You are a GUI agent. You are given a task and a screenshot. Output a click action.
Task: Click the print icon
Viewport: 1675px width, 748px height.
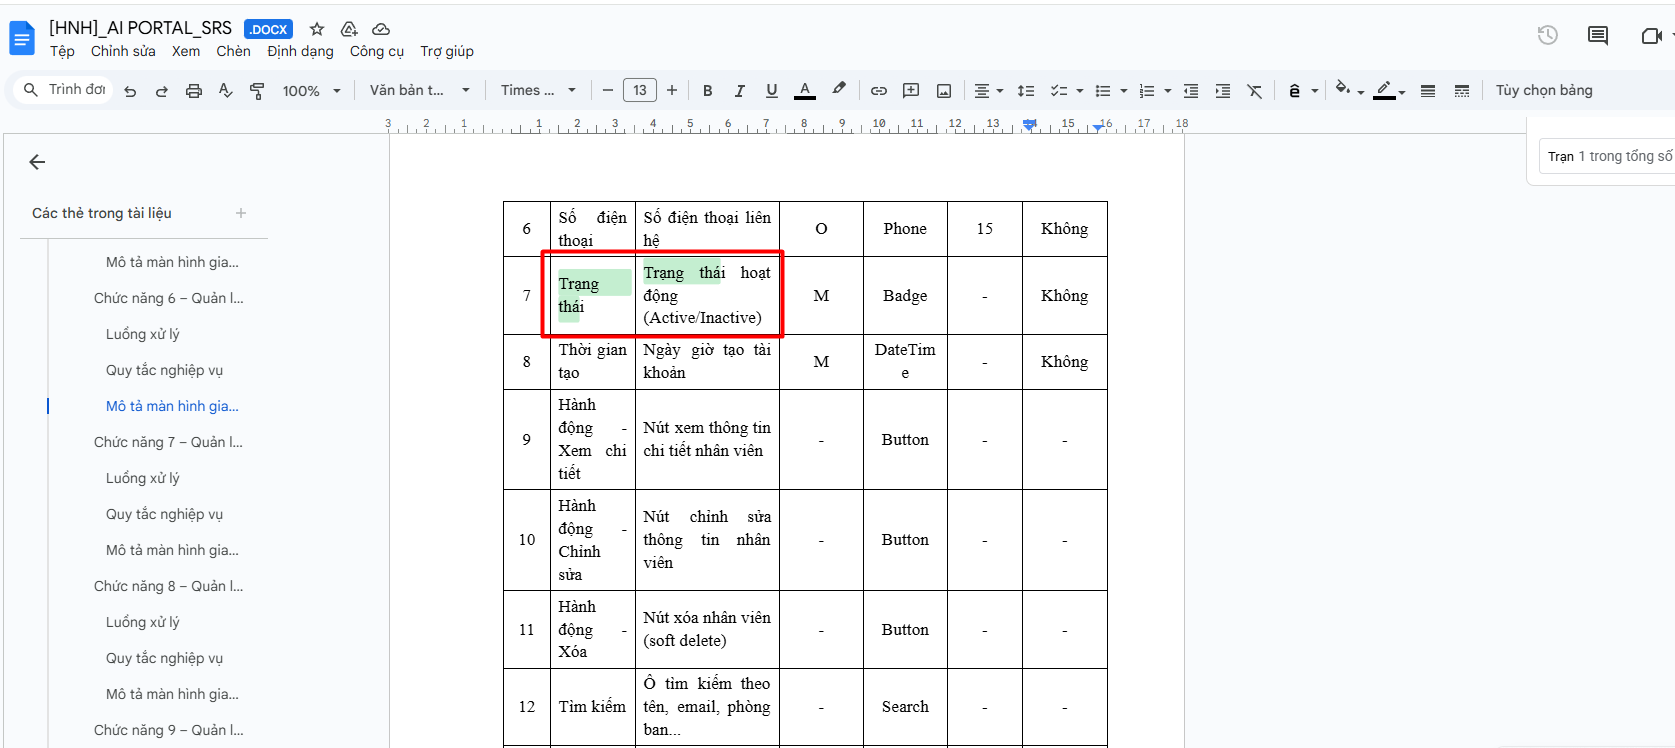pyautogui.click(x=194, y=91)
